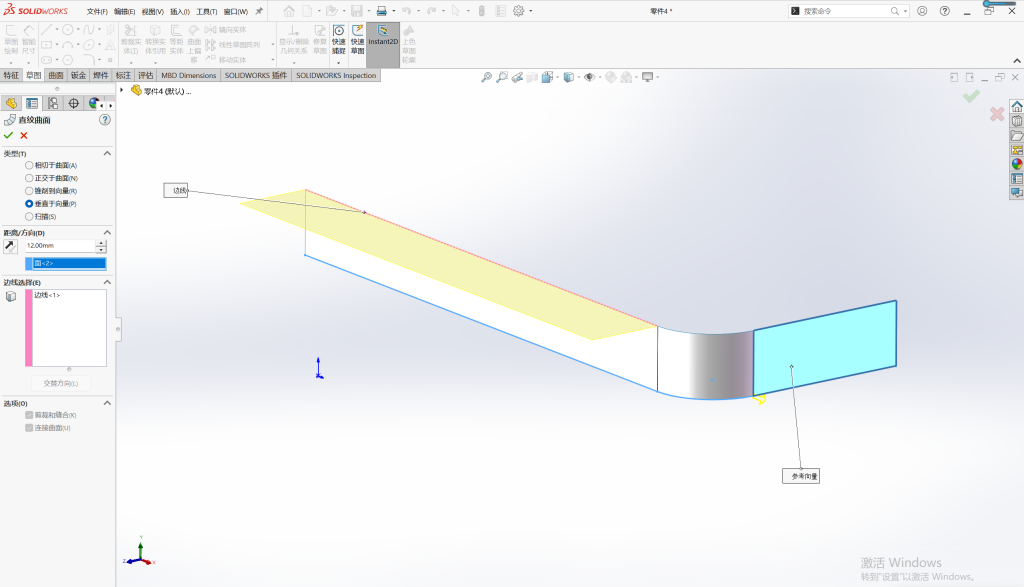
Task: Open the DimXpertManager crosshair tab
Action: [x=74, y=103]
